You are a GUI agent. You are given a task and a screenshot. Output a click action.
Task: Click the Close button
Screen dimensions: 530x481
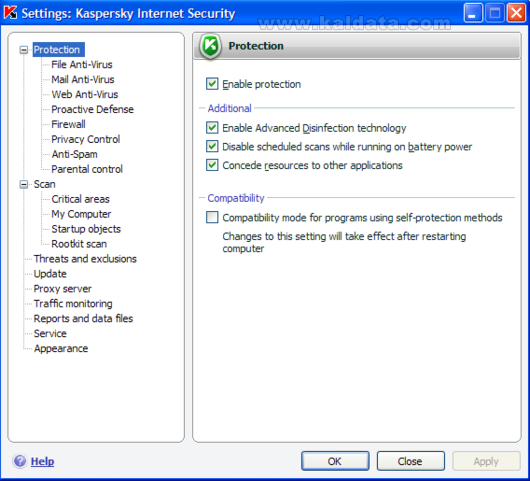tap(410, 461)
